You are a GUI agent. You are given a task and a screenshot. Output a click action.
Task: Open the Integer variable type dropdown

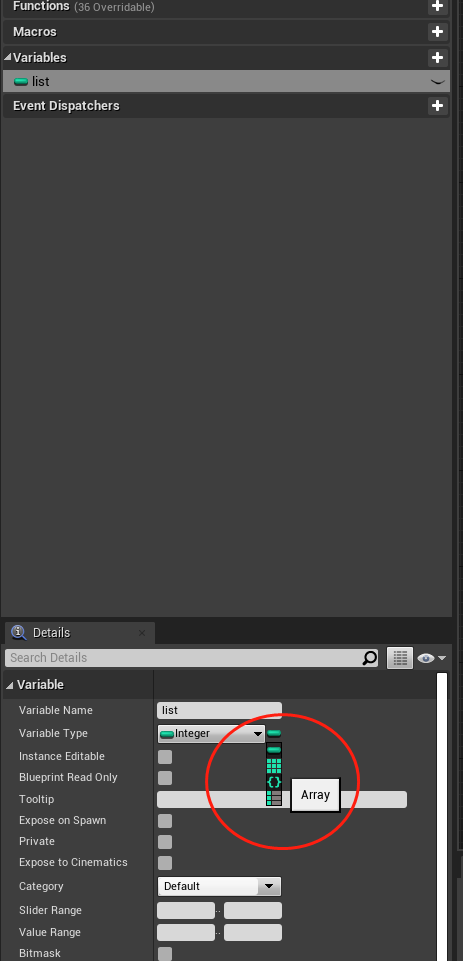pyautogui.click(x=211, y=734)
